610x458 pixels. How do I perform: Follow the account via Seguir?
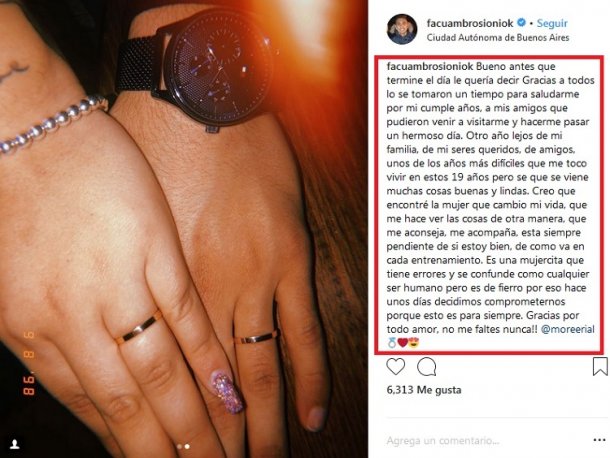point(552,23)
